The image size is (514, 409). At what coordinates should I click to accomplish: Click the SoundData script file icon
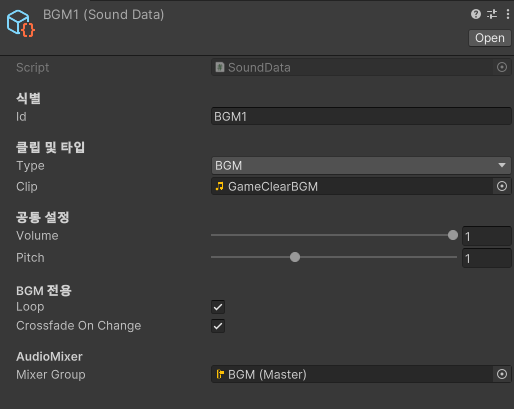pyautogui.click(x=219, y=67)
